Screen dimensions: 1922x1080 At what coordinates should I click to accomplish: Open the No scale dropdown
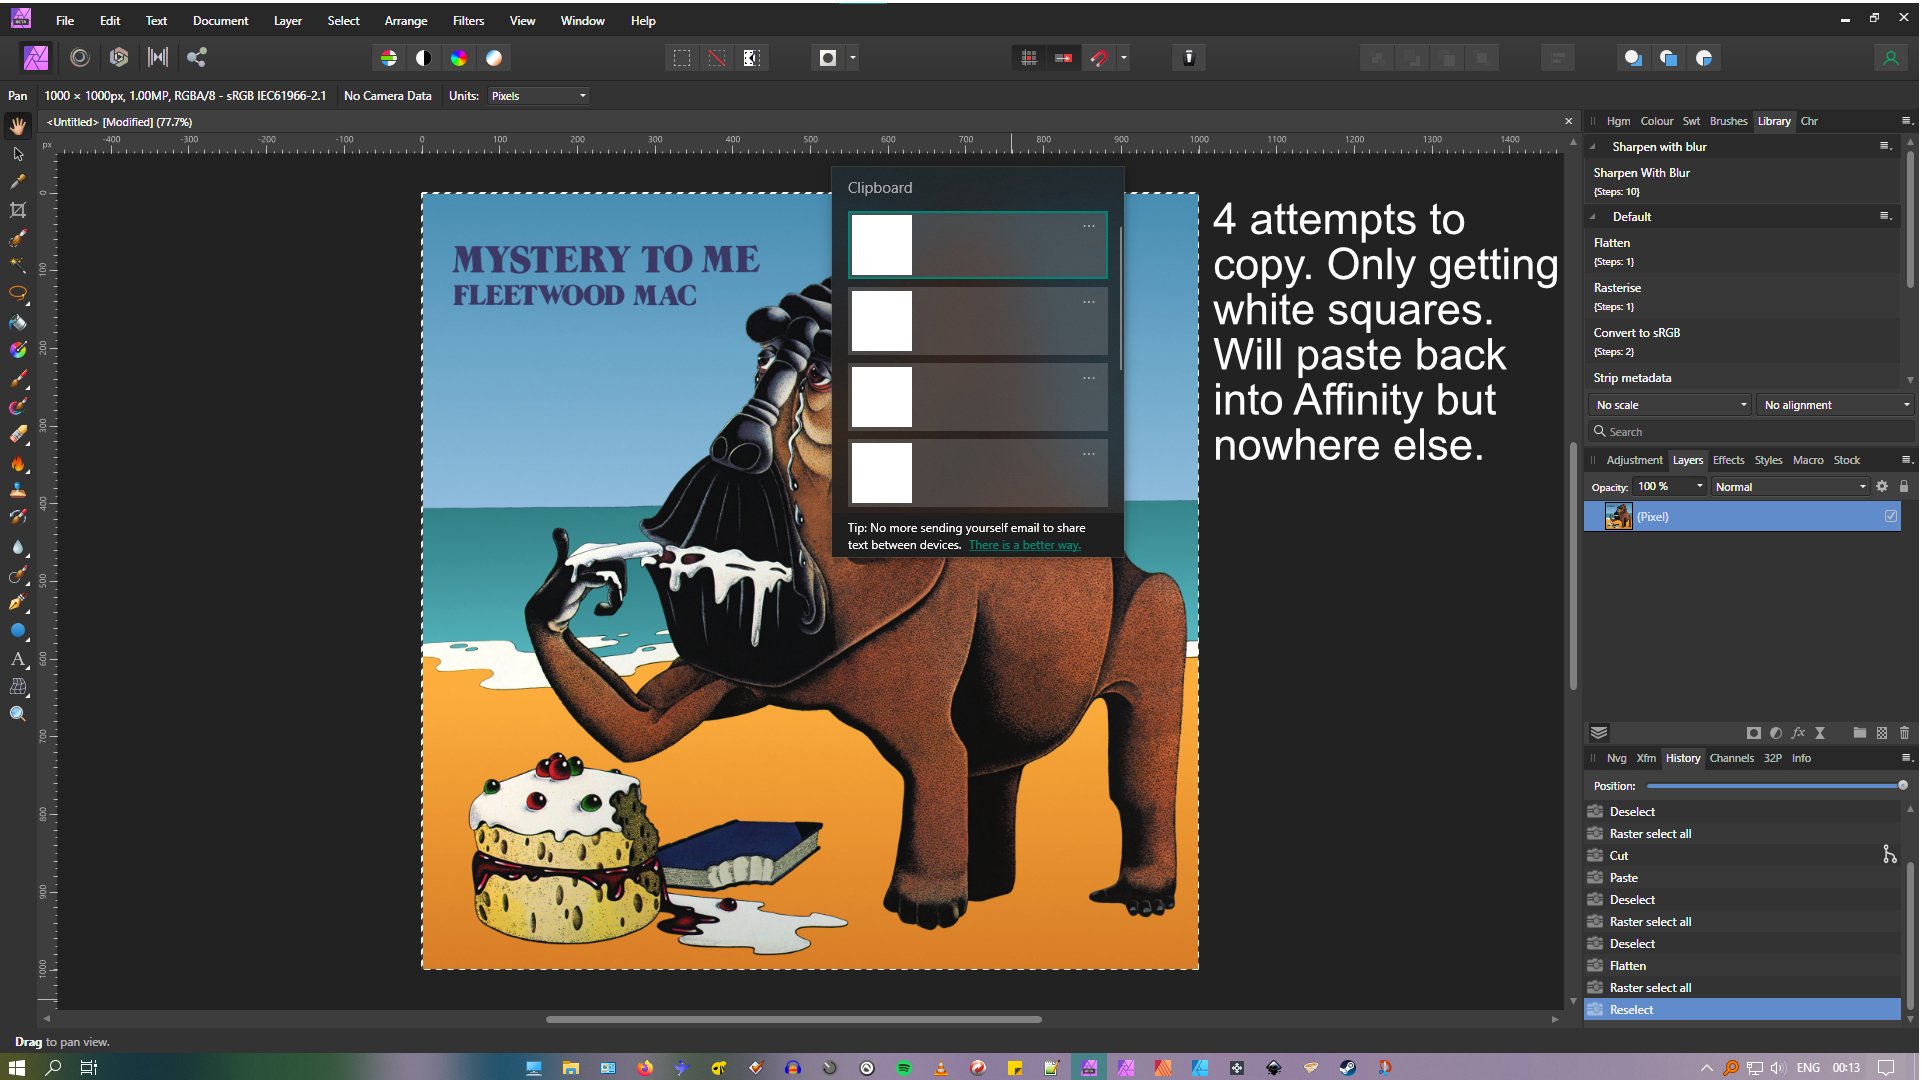(1671, 405)
